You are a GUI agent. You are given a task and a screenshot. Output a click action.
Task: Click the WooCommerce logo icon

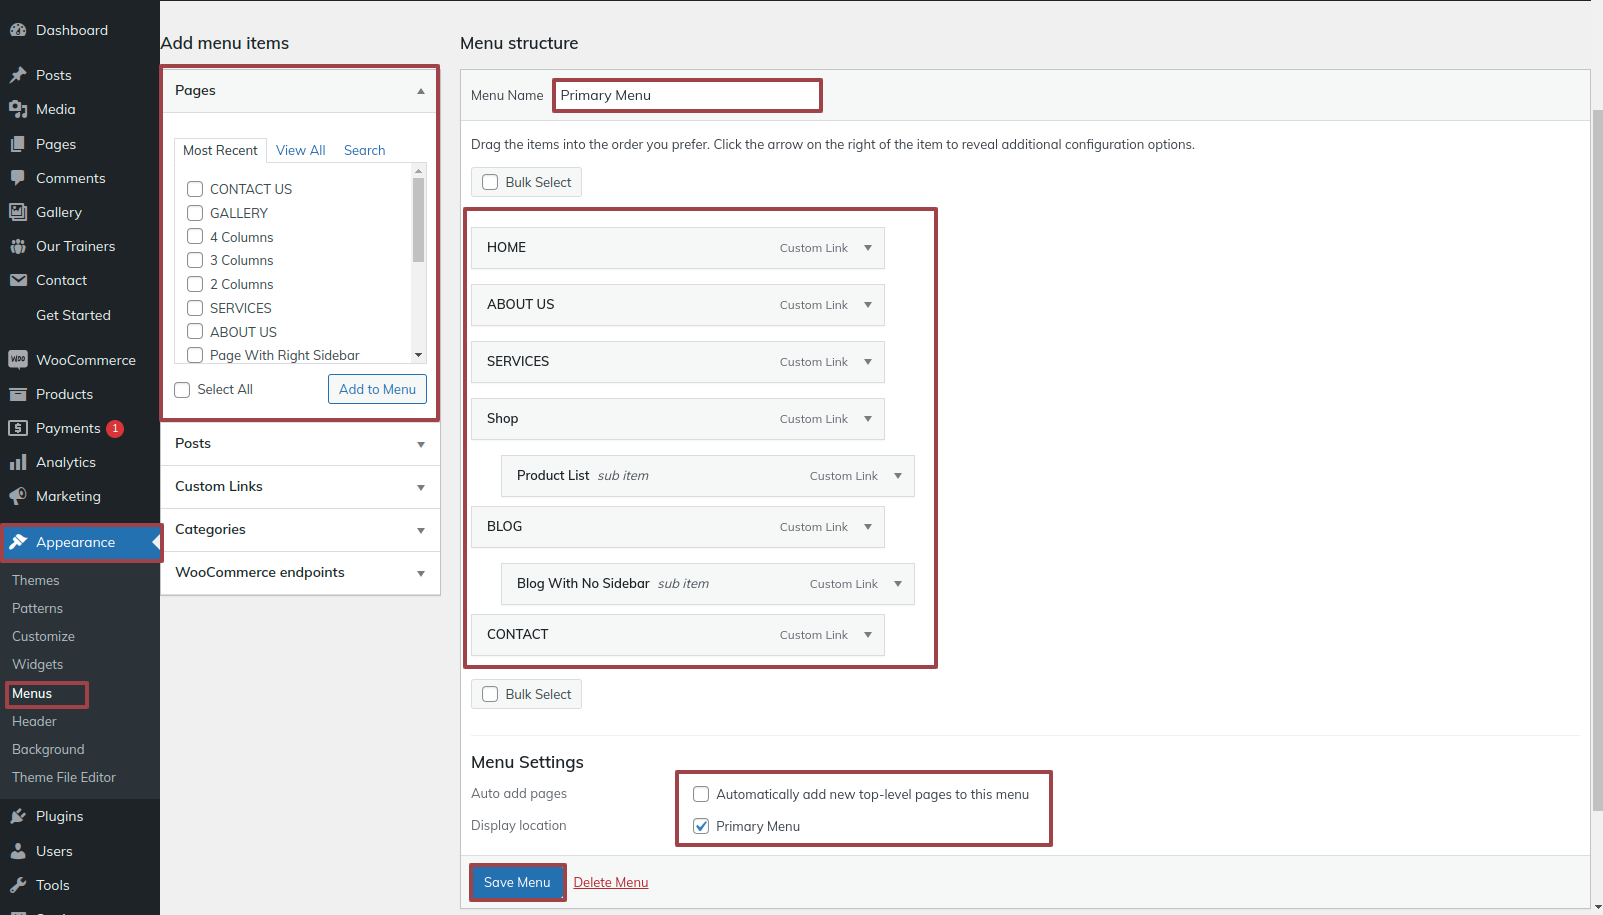click(18, 360)
